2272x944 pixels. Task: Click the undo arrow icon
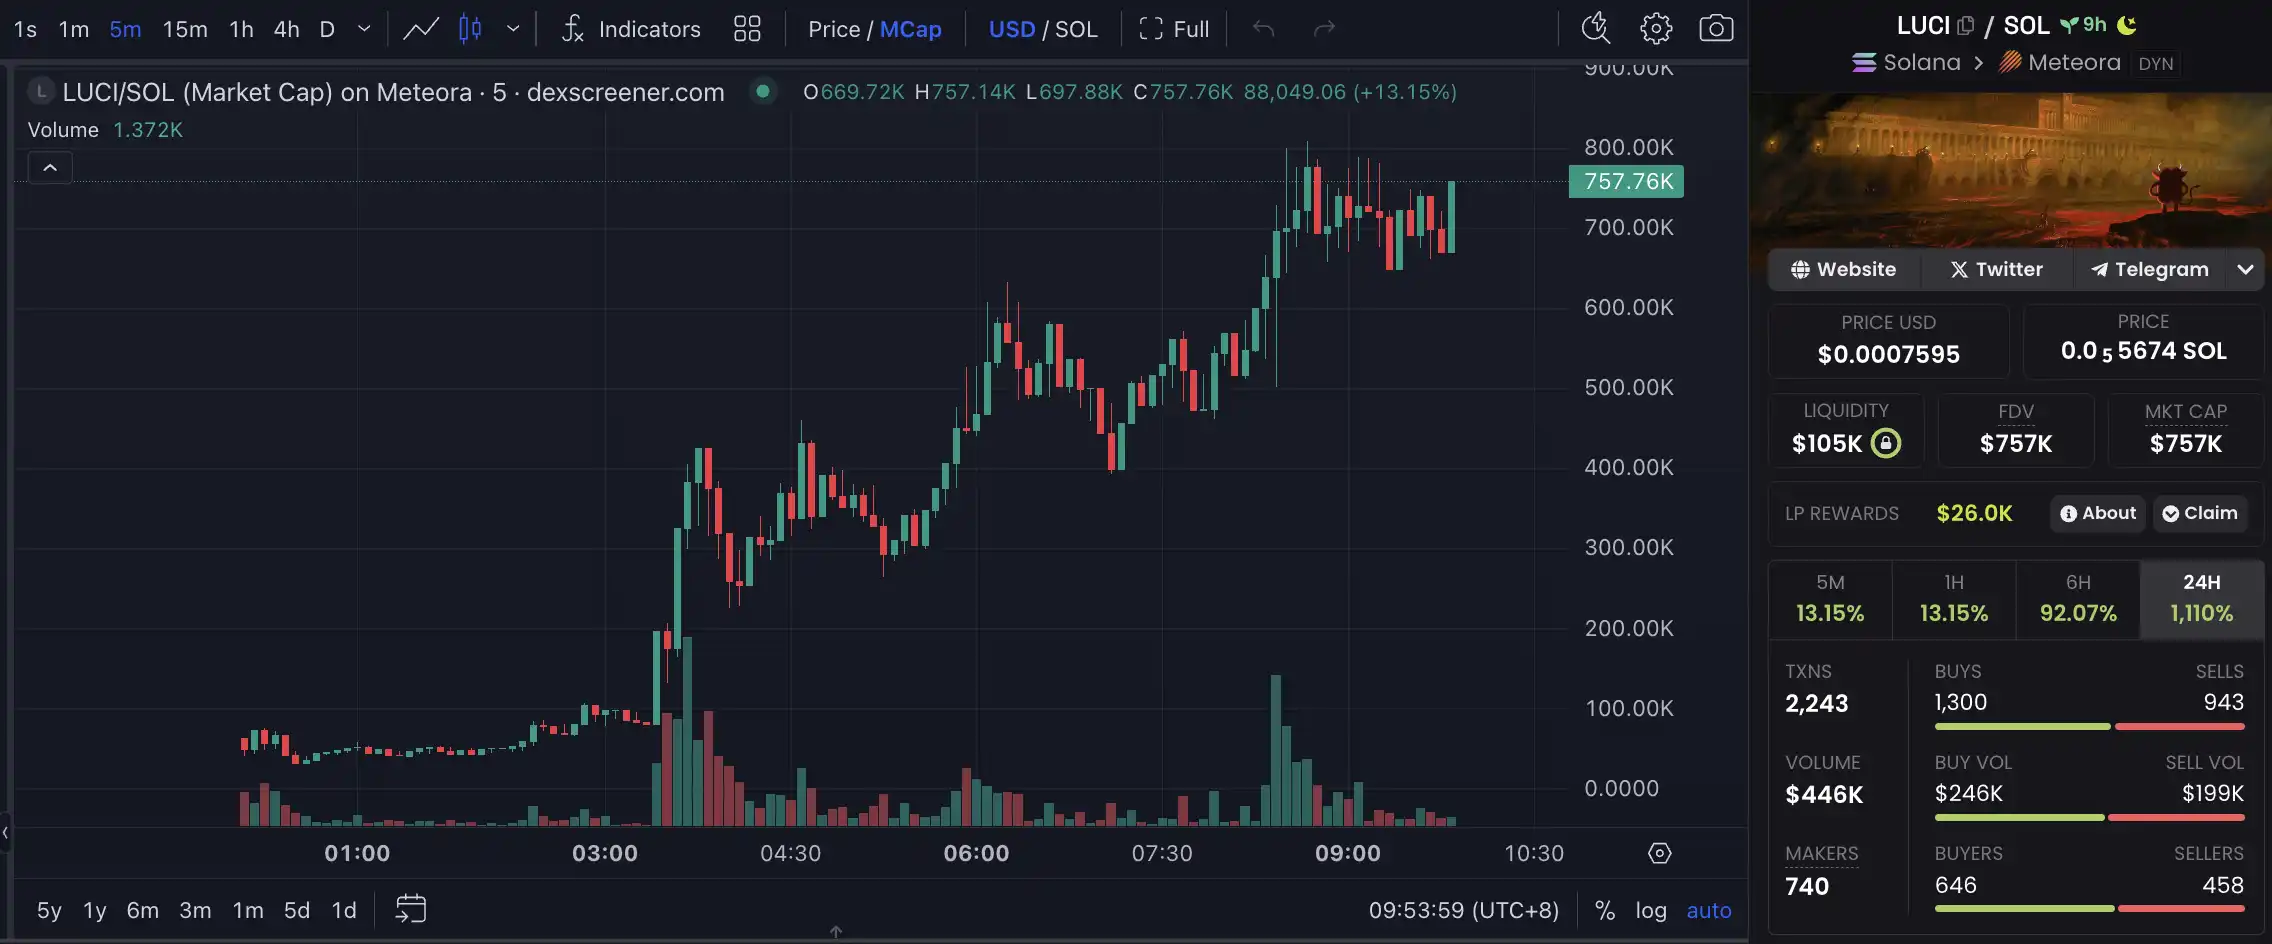(1263, 29)
